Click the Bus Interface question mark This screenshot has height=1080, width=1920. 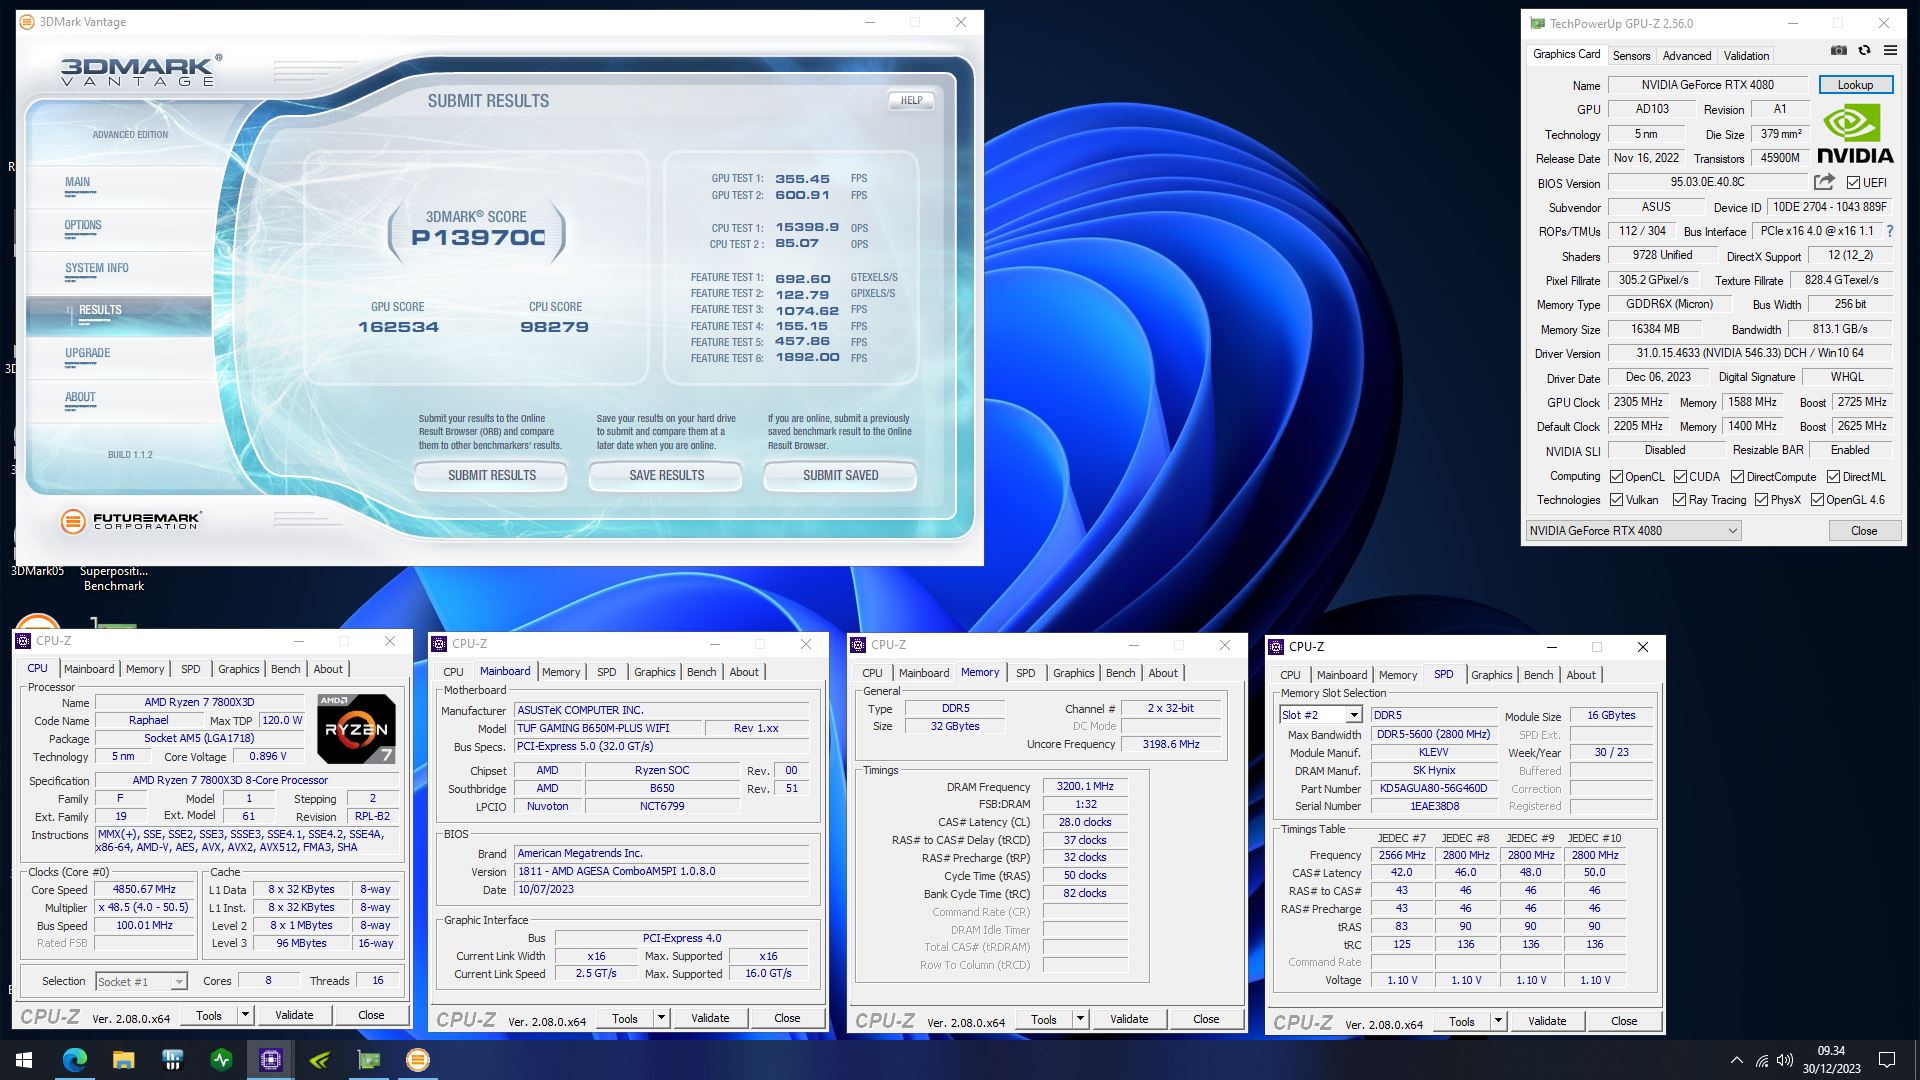click(1889, 231)
